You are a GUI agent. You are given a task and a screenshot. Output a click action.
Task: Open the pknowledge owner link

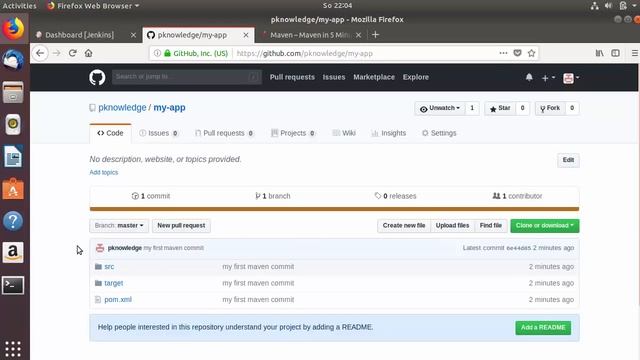coord(122,107)
